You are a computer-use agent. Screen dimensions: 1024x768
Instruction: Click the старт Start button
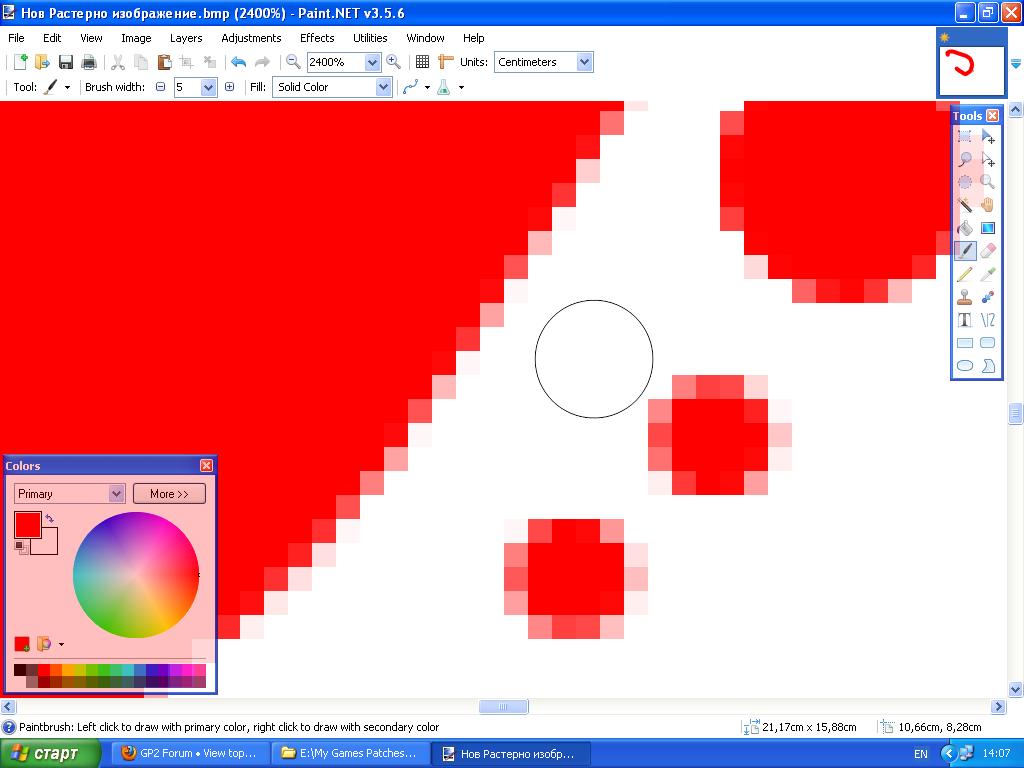click(51, 753)
